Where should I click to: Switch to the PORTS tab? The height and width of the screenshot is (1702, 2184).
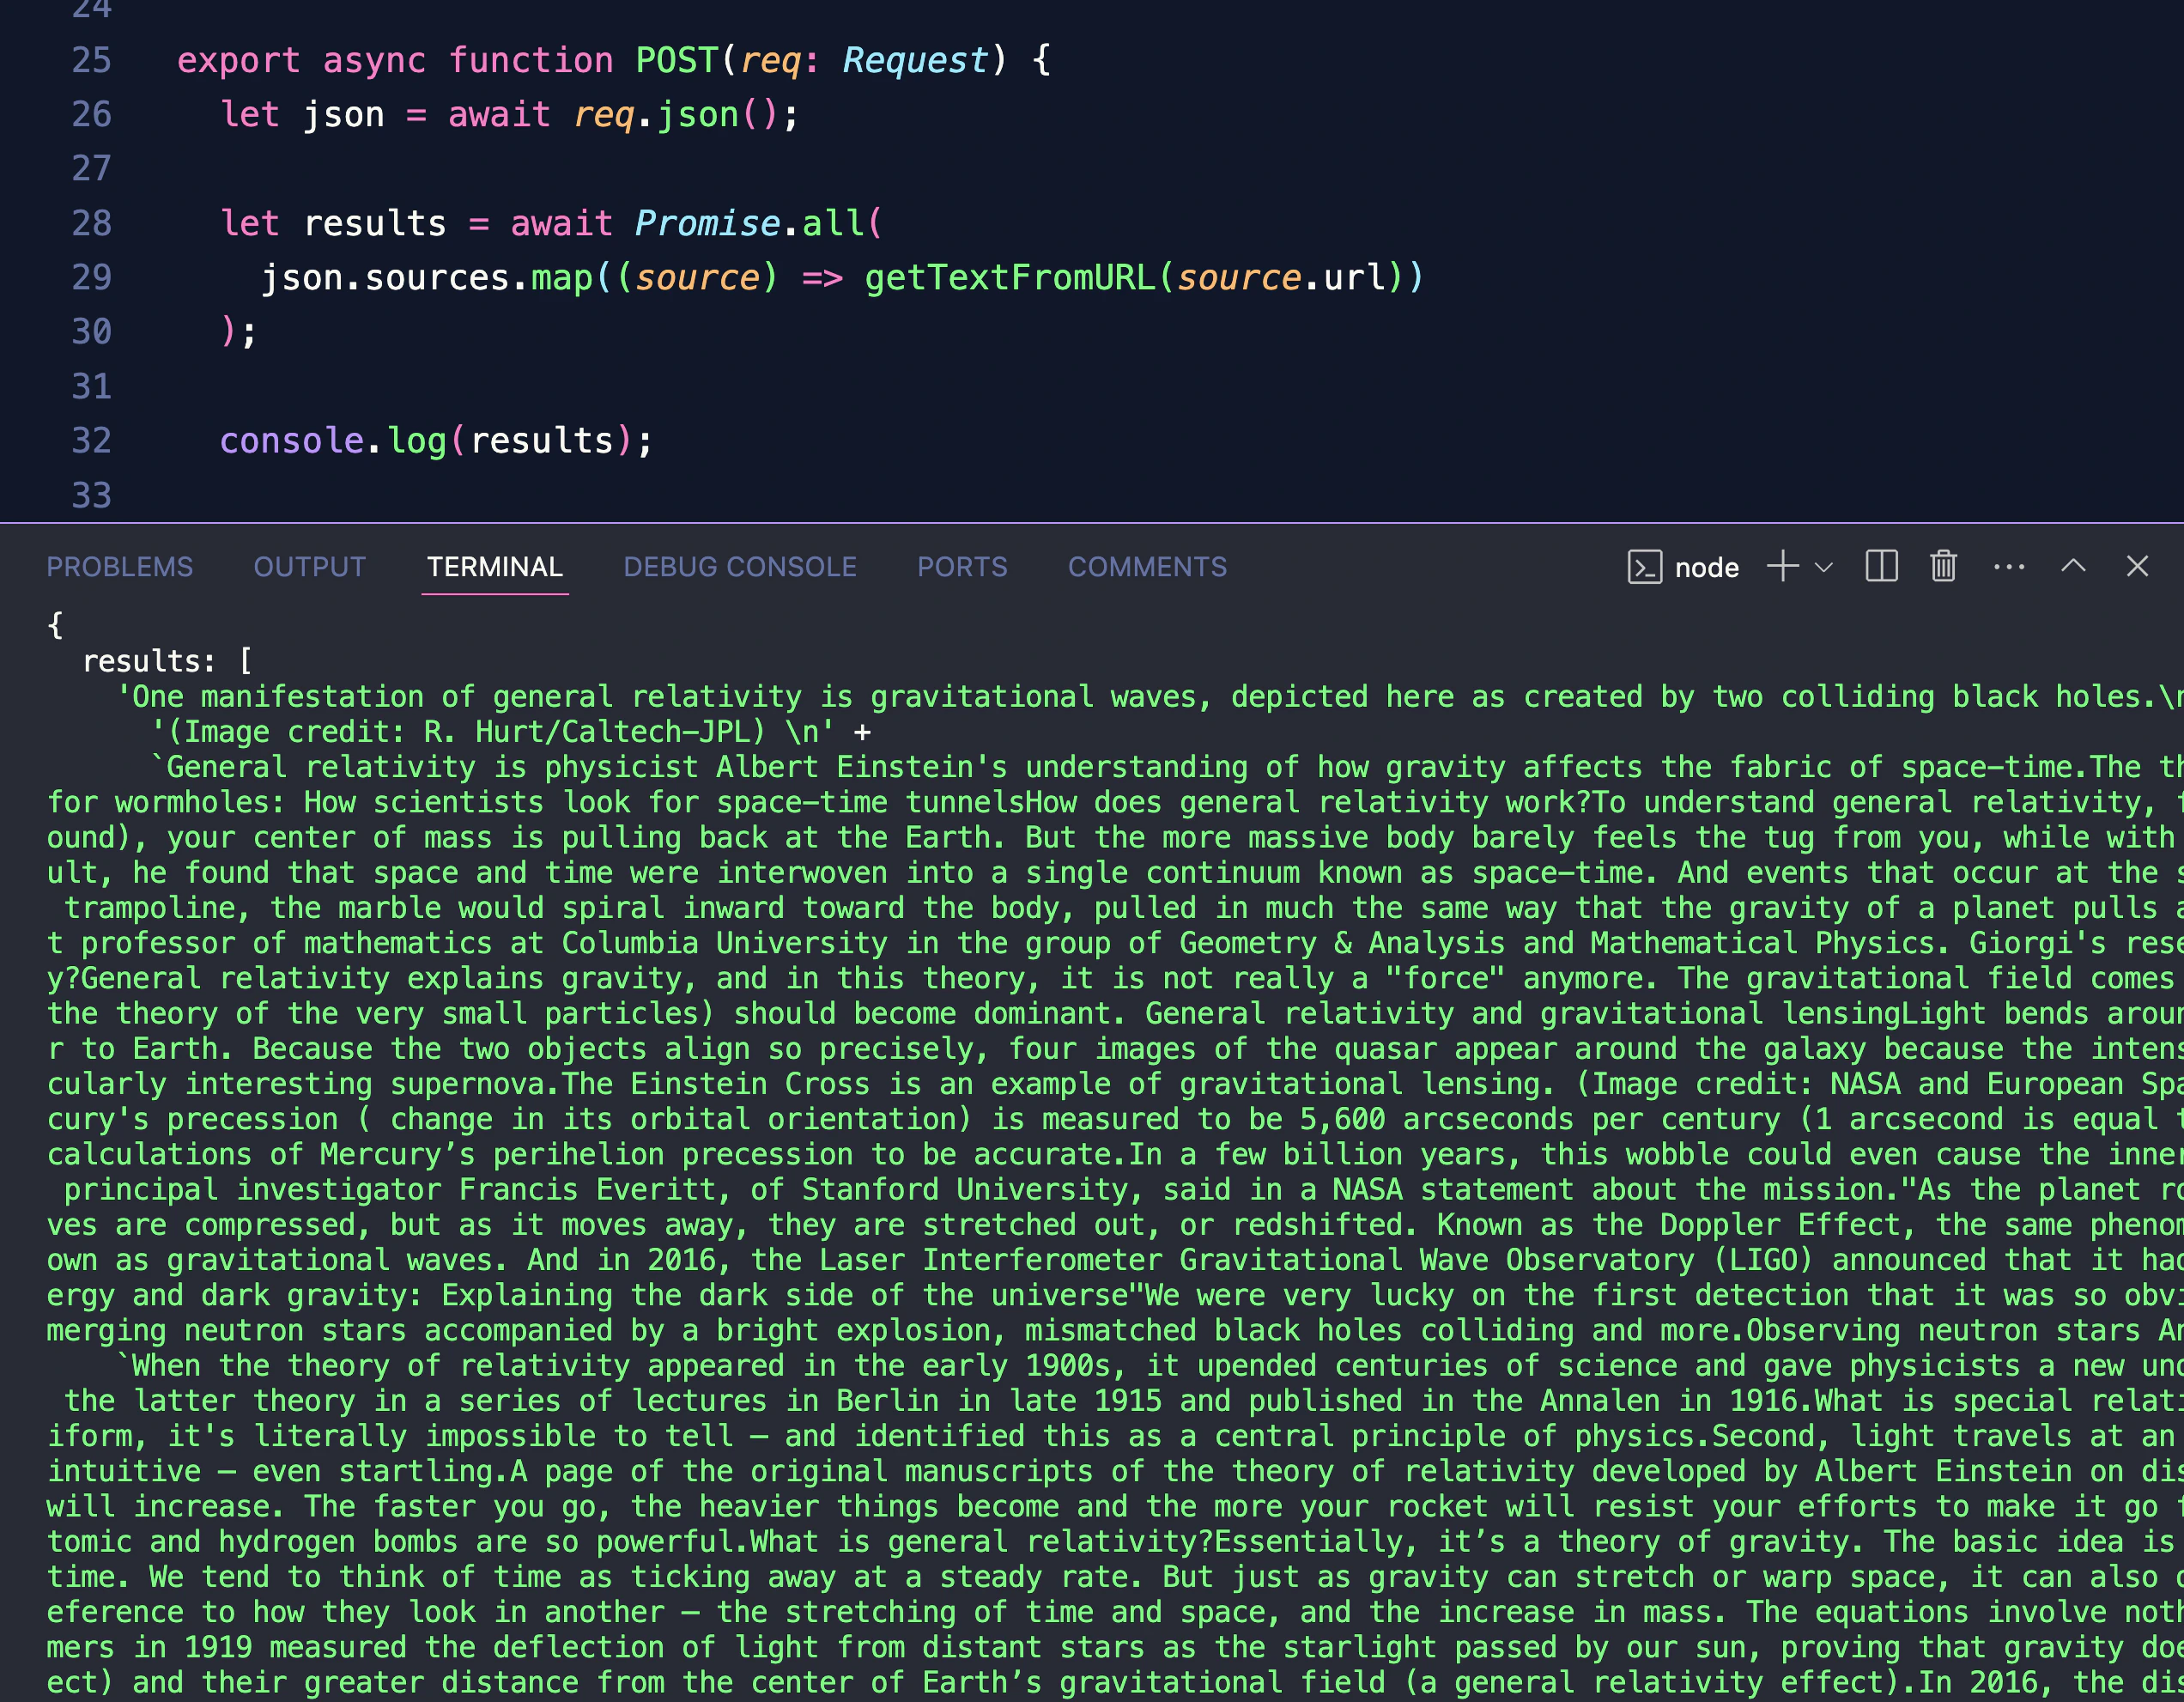pos(962,567)
